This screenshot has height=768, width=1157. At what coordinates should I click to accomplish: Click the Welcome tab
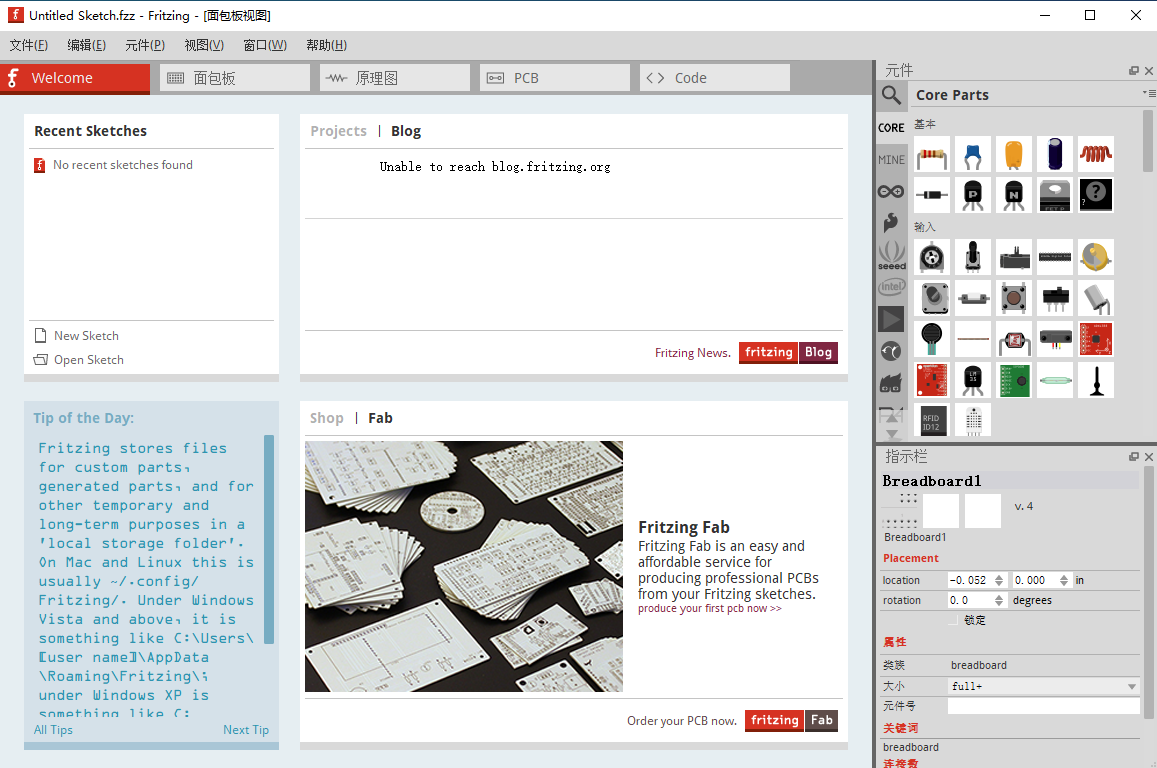point(75,78)
